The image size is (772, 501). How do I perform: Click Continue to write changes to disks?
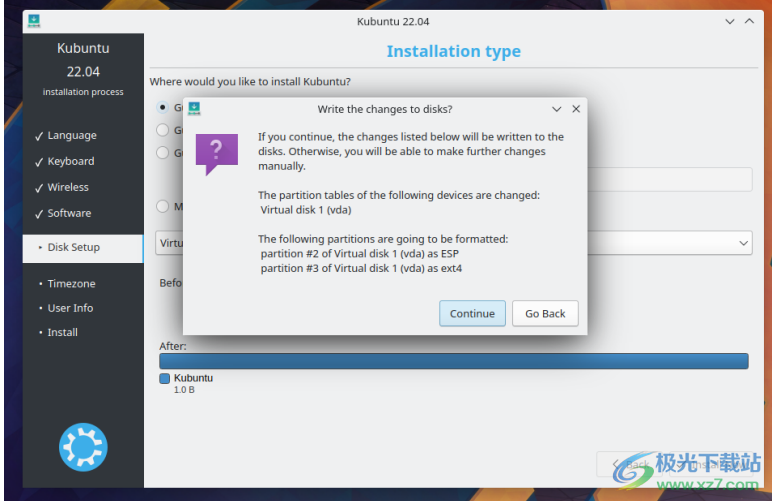point(472,313)
